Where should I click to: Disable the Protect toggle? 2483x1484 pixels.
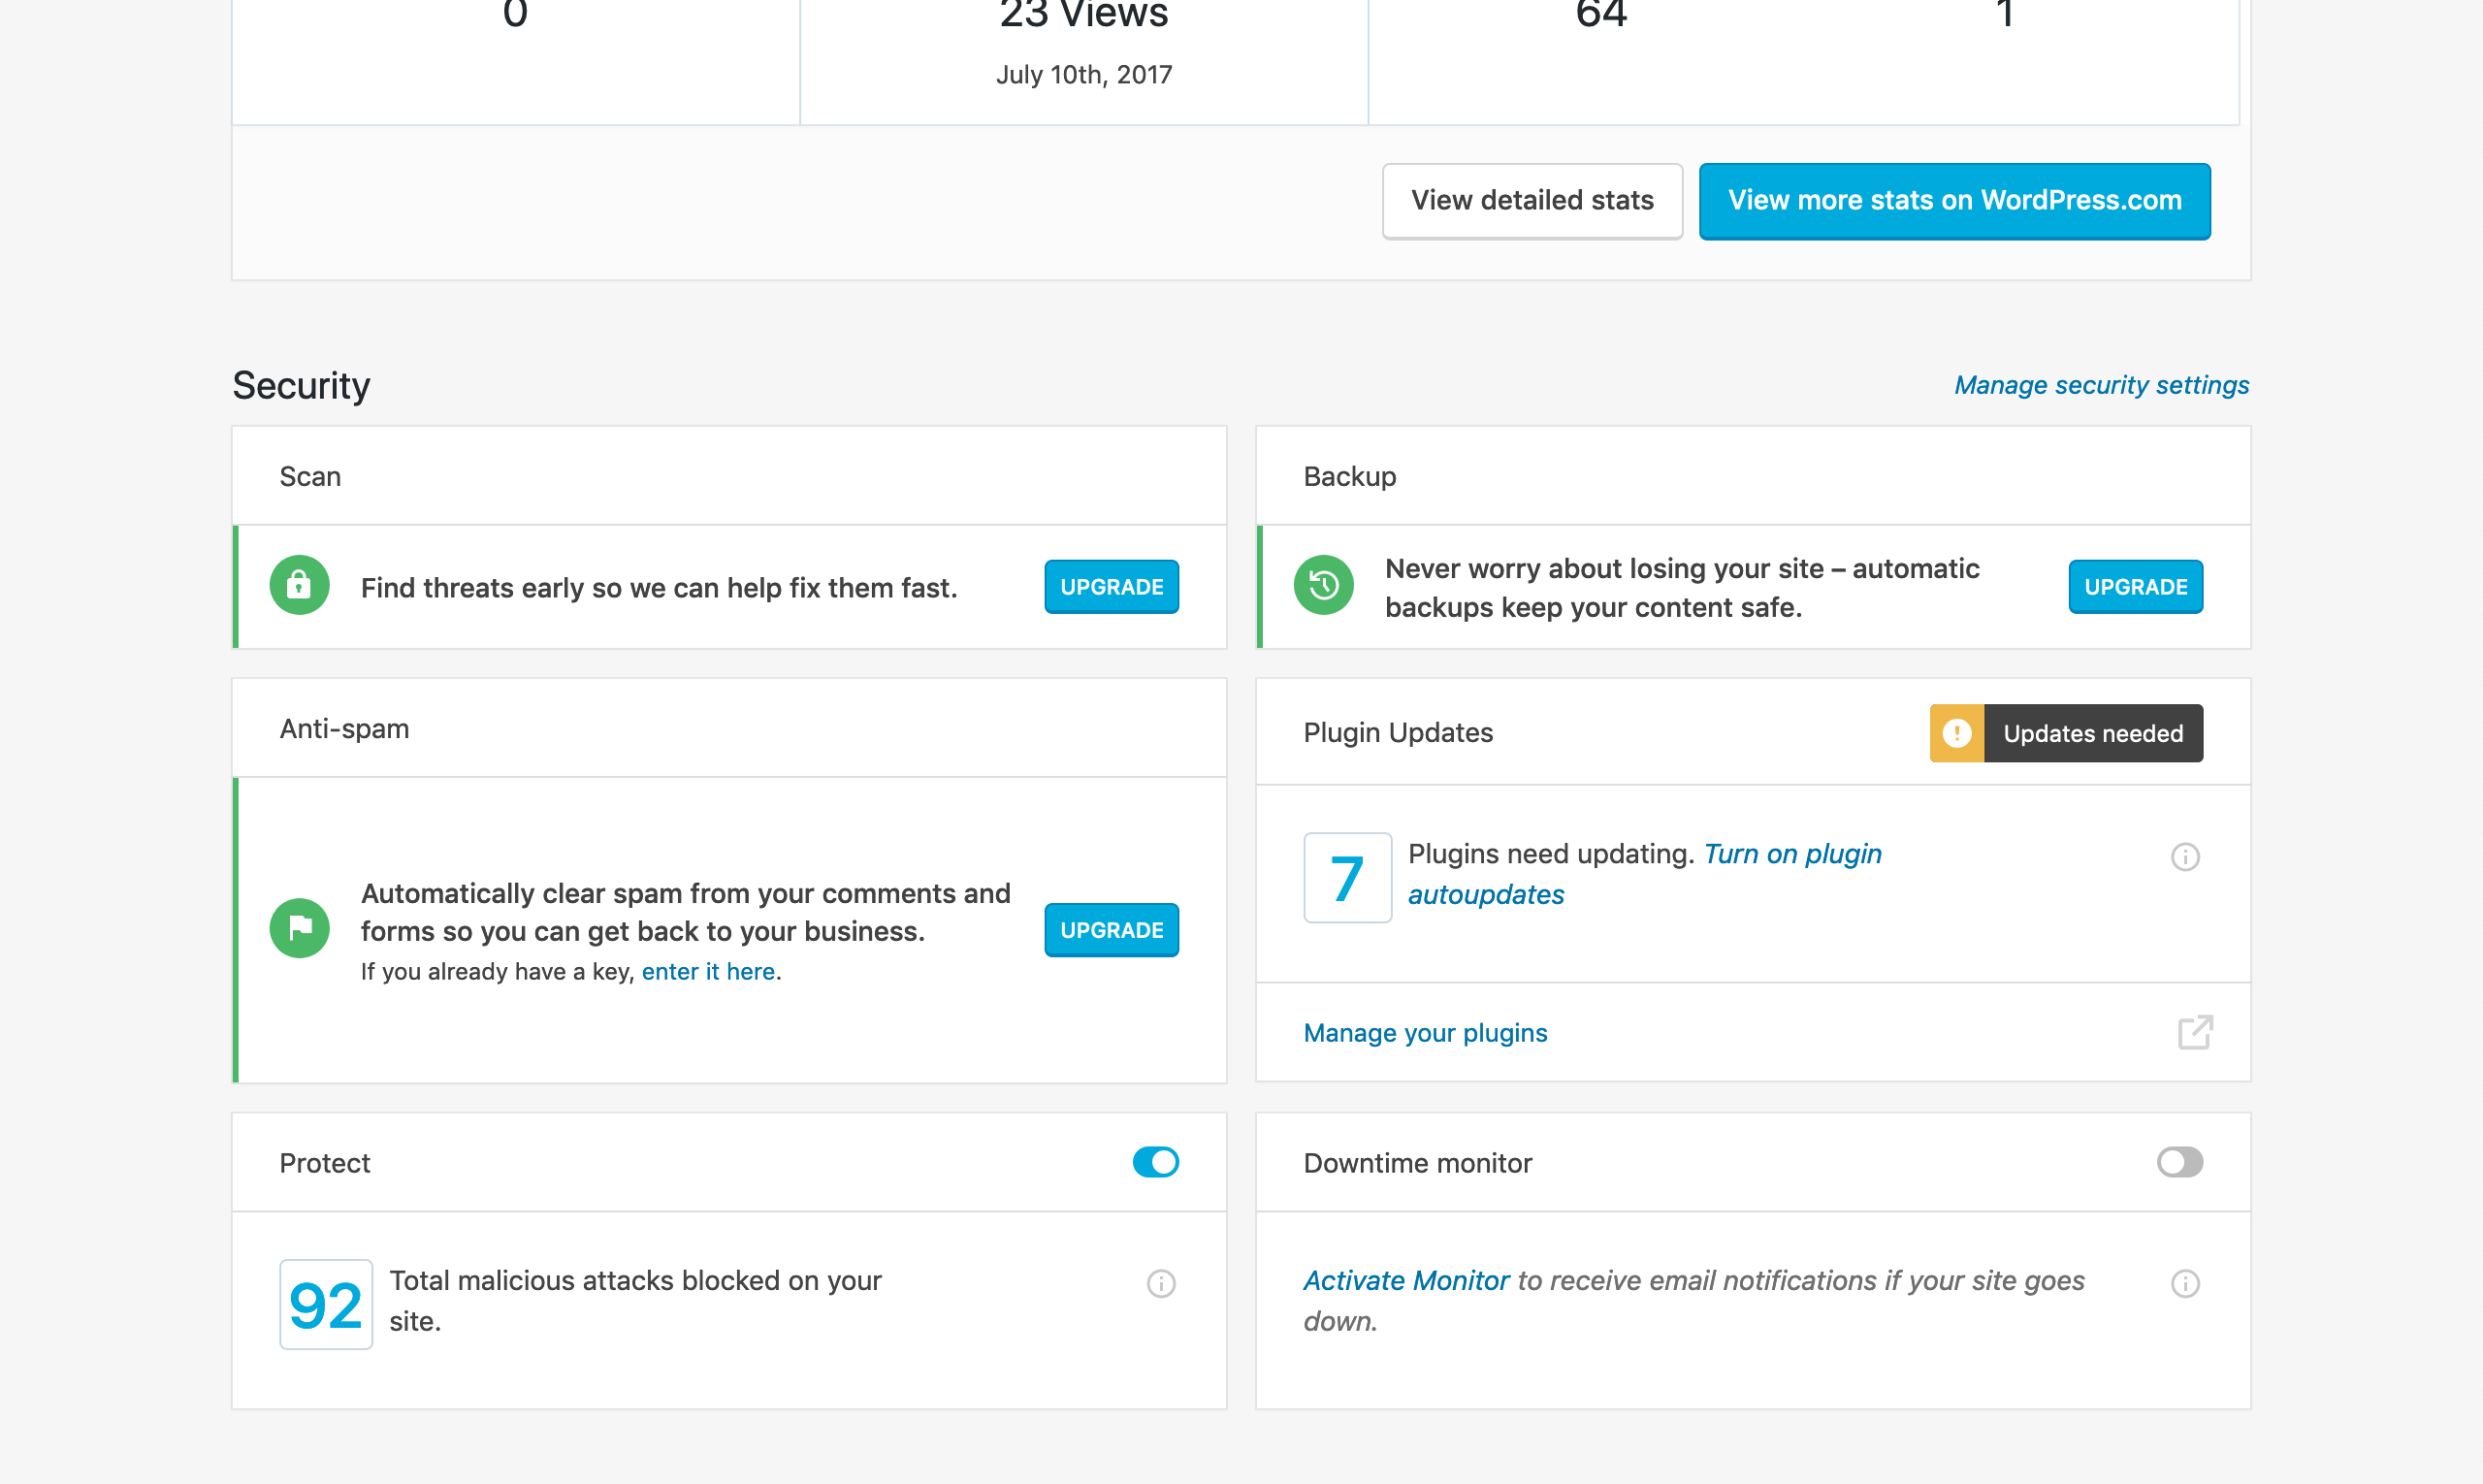(x=1155, y=1162)
